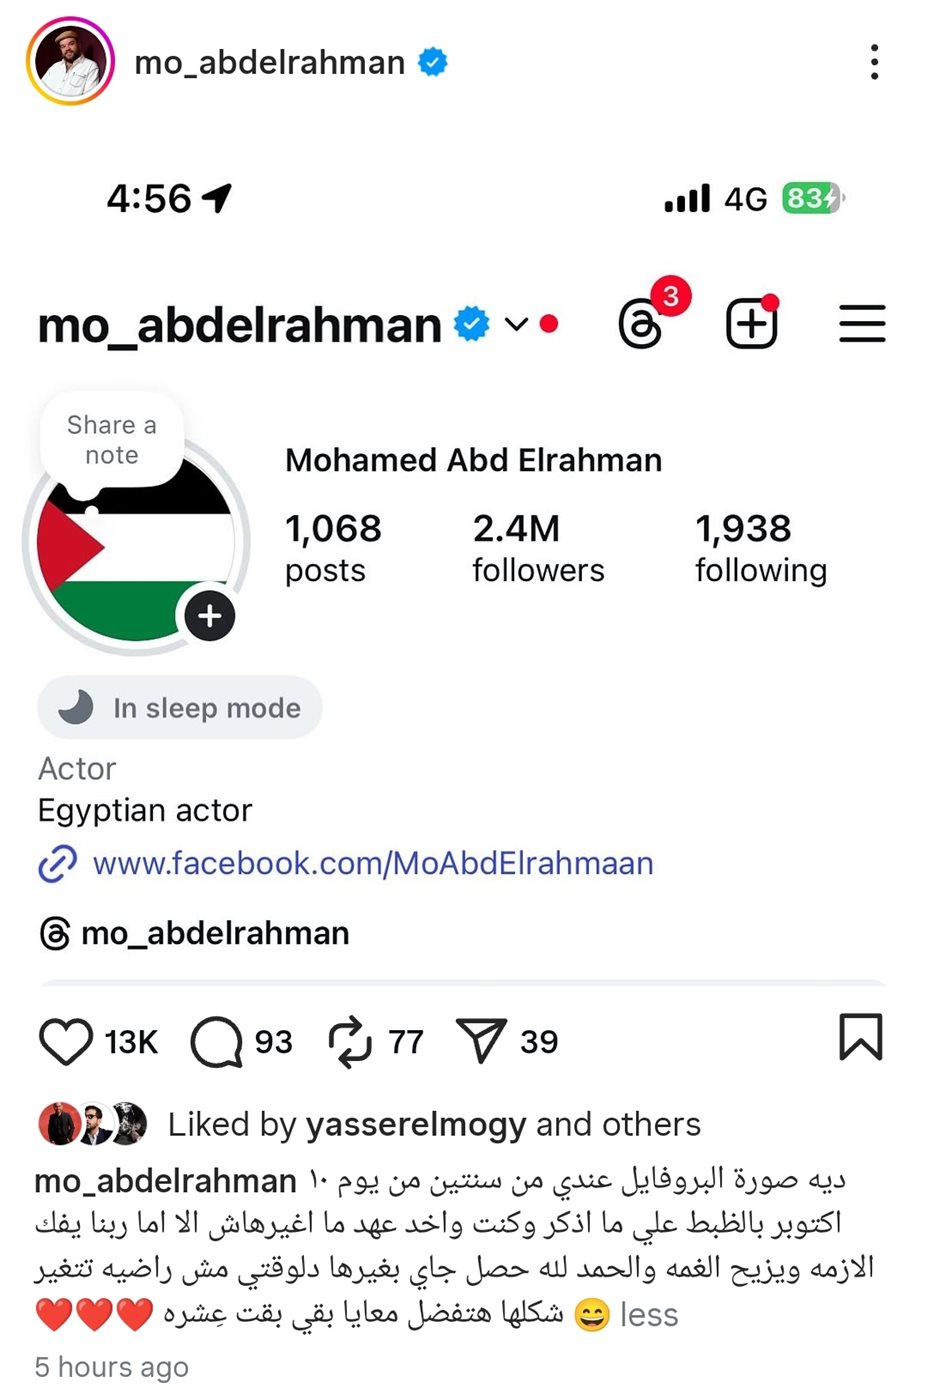The image size is (927, 1400).
Task: Tap the repost arrows icon
Action: tap(349, 1041)
